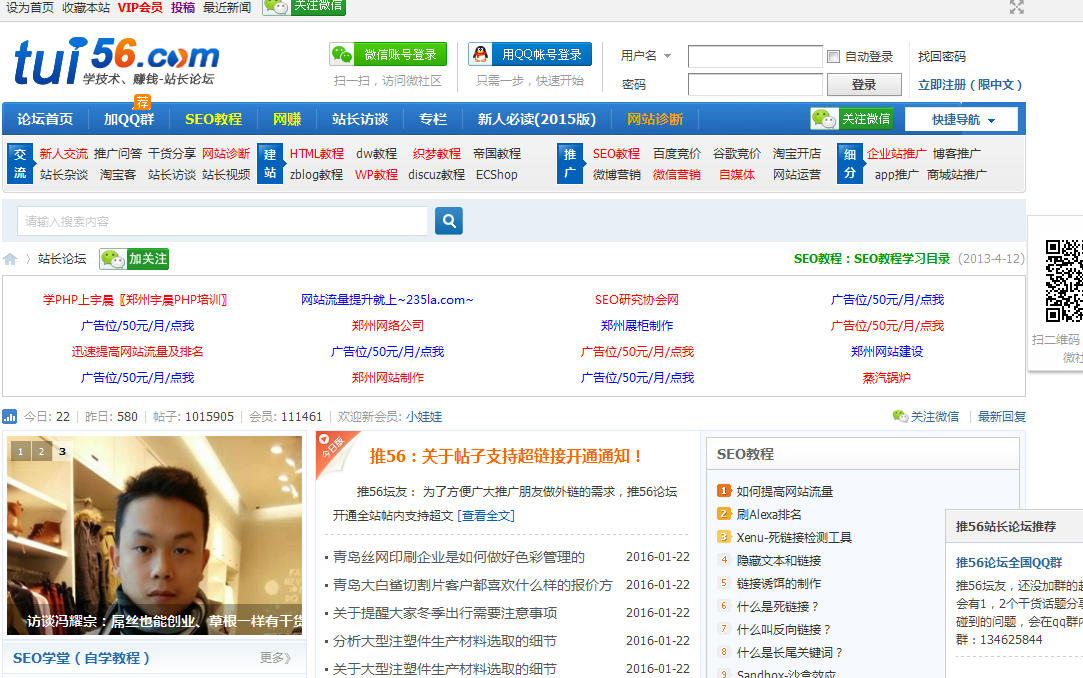Open the 郑州网站建设 ad link
Image resolution: width=1083 pixels, height=678 pixels.
tap(887, 351)
